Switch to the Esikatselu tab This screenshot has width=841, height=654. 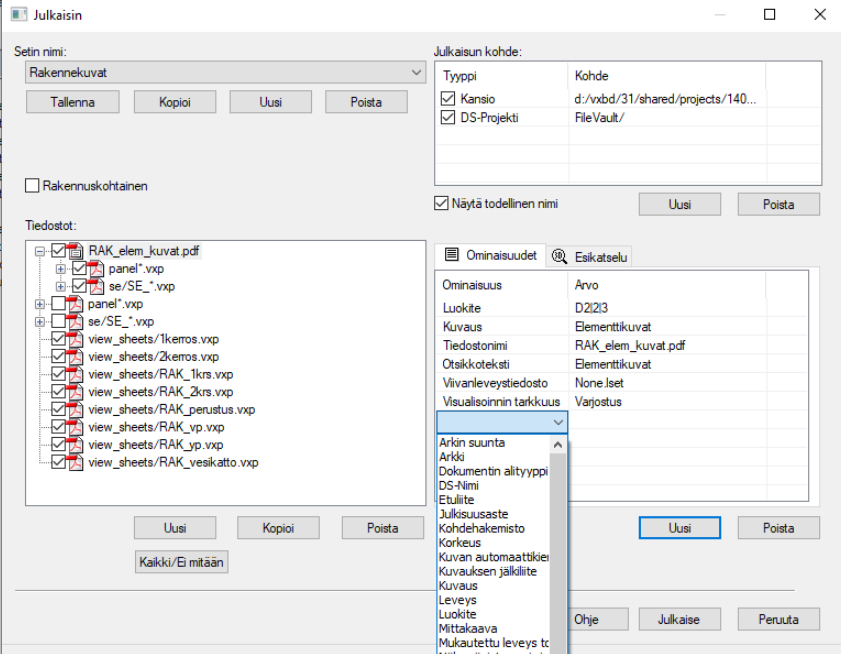(x=590, y=257)
